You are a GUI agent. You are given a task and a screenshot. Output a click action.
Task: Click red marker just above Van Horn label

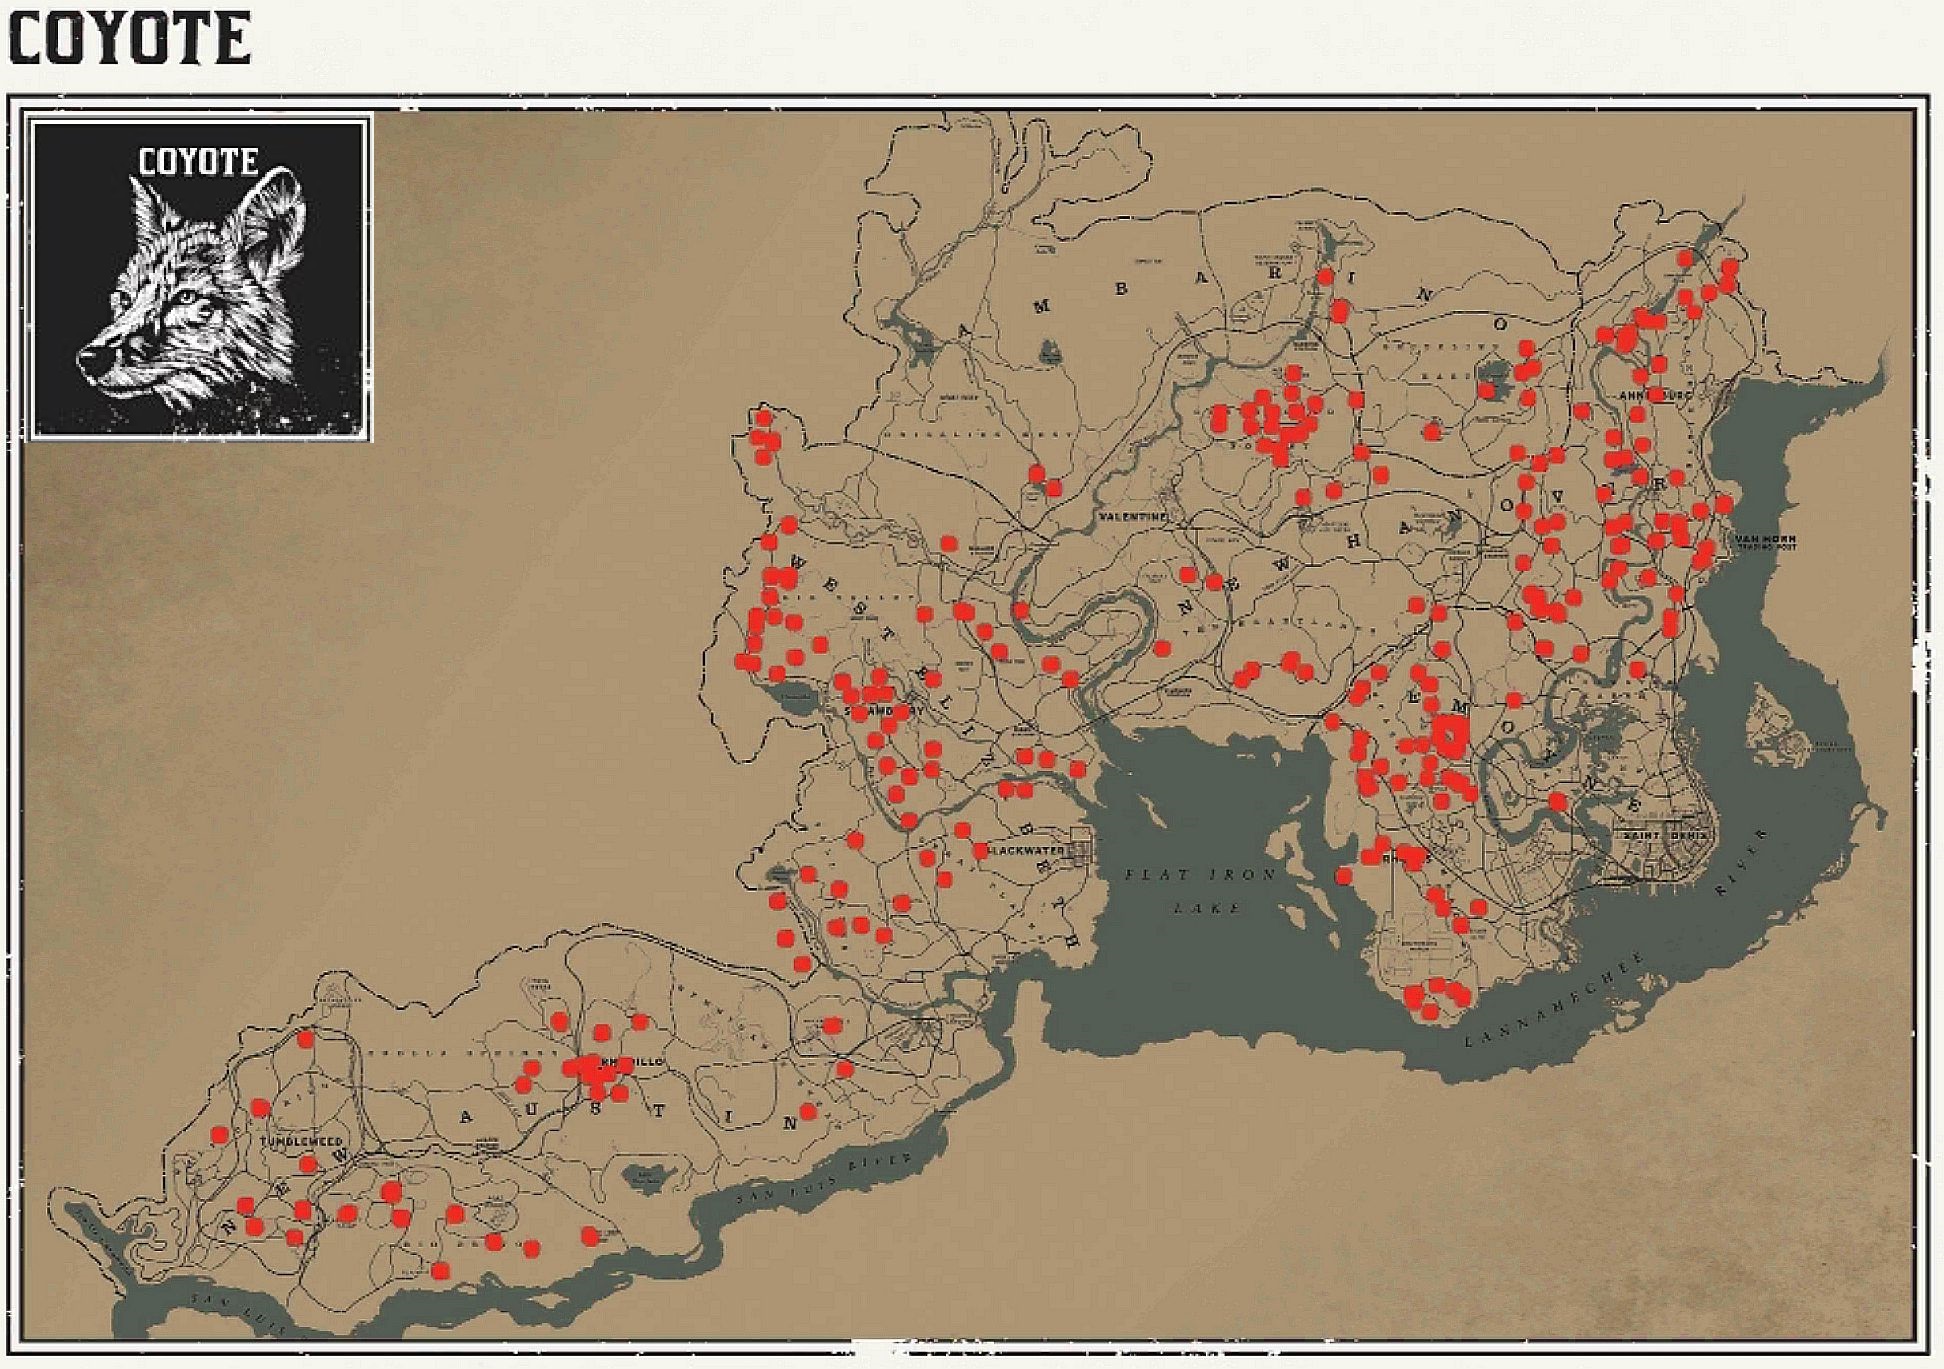pyautogui.click(x=1724, y=504)
